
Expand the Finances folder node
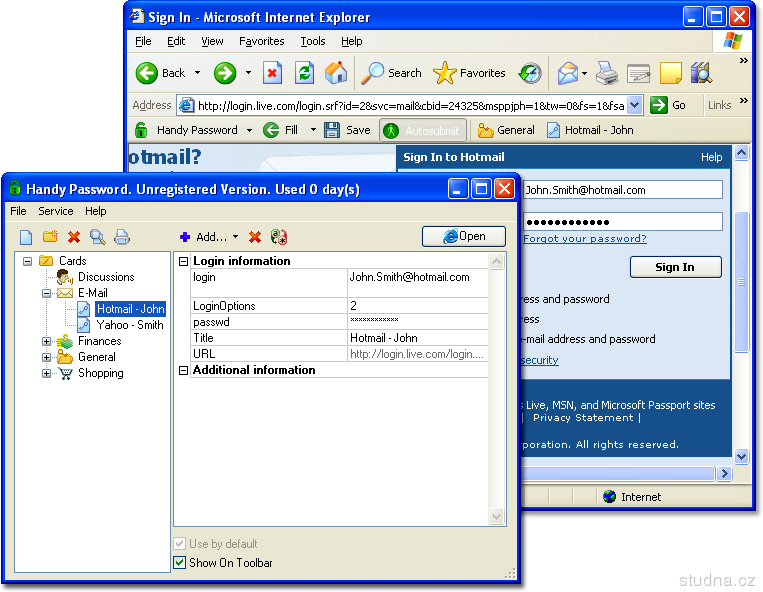point(46,341)
